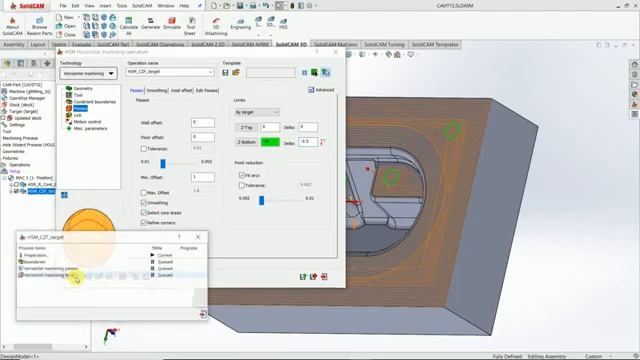Image resolution: width=640 pixels, height=360 pixels.
Task: Expand HSM_CZF operation node in tree
Action: pos(11,191)
